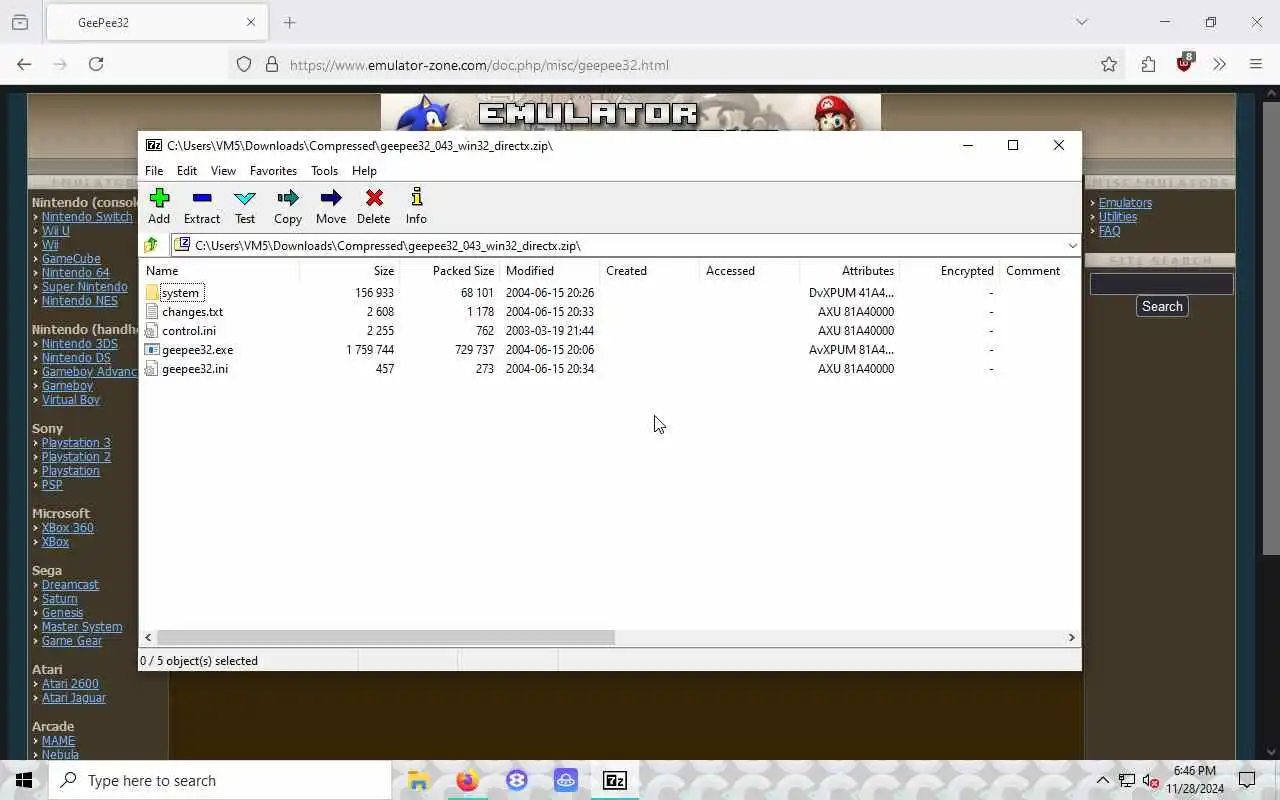Image resolution: width=1280 pixels, height=800 pixels.
Task: Switch to Firefox in the taskbar
Action: tap(467, 781)
